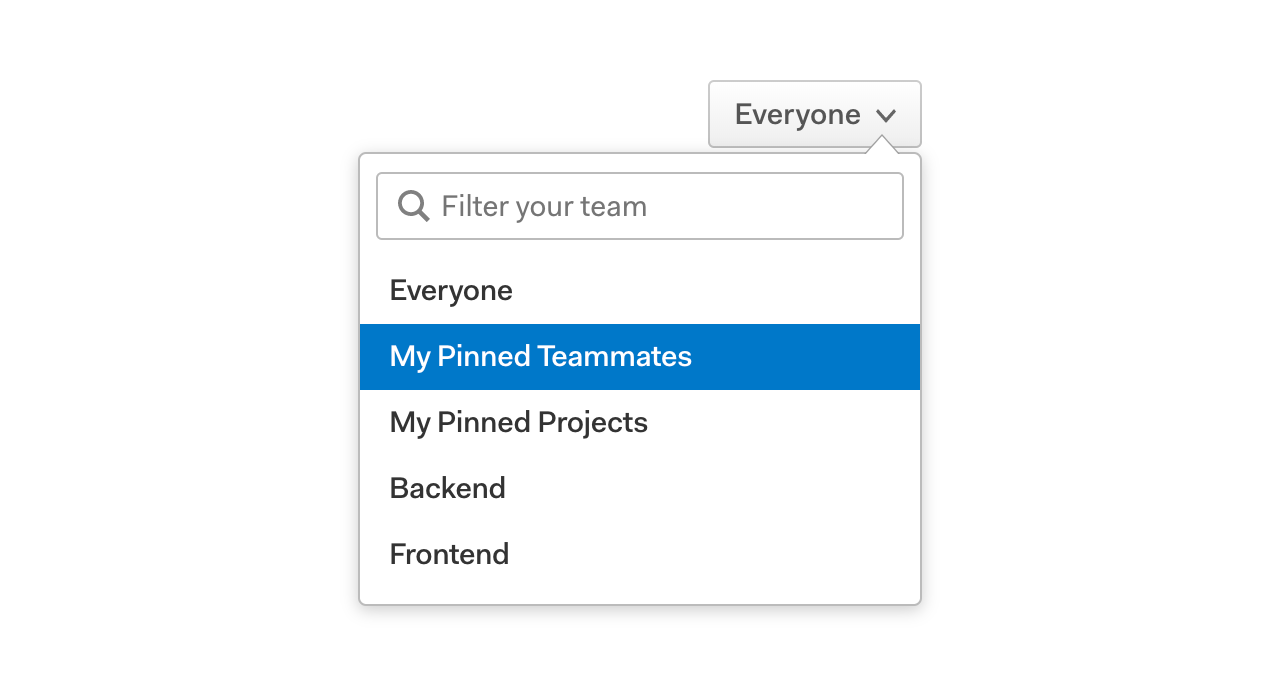Click the Everyone label on the top button
Image resolution: width=1280 pixels, height=686 pixels.
click(797, 115)
